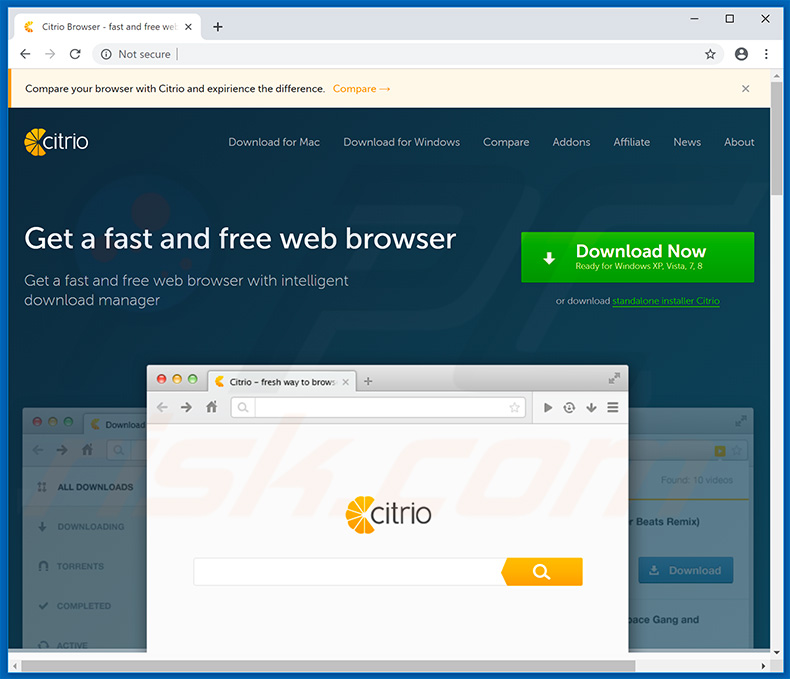
Task: Open Download for Windows menu item
Action: tap(402, 142)
